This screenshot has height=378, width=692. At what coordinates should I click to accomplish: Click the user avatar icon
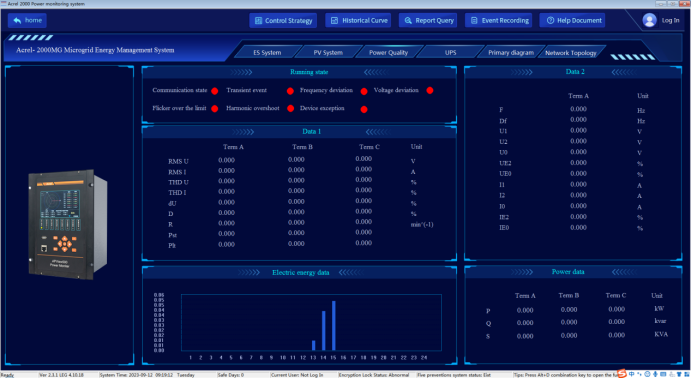pyautogui.click(x=649, y=20)
